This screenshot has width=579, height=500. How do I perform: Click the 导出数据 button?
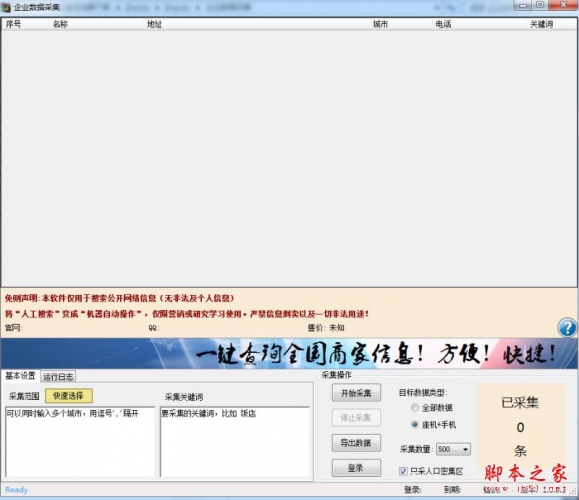coord(356,442)
